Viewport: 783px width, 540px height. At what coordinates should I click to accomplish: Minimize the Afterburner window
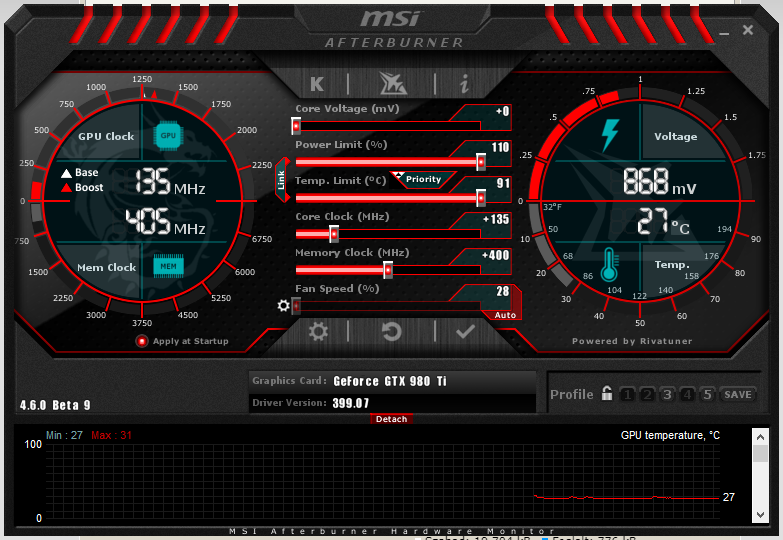tap(724, 32)
